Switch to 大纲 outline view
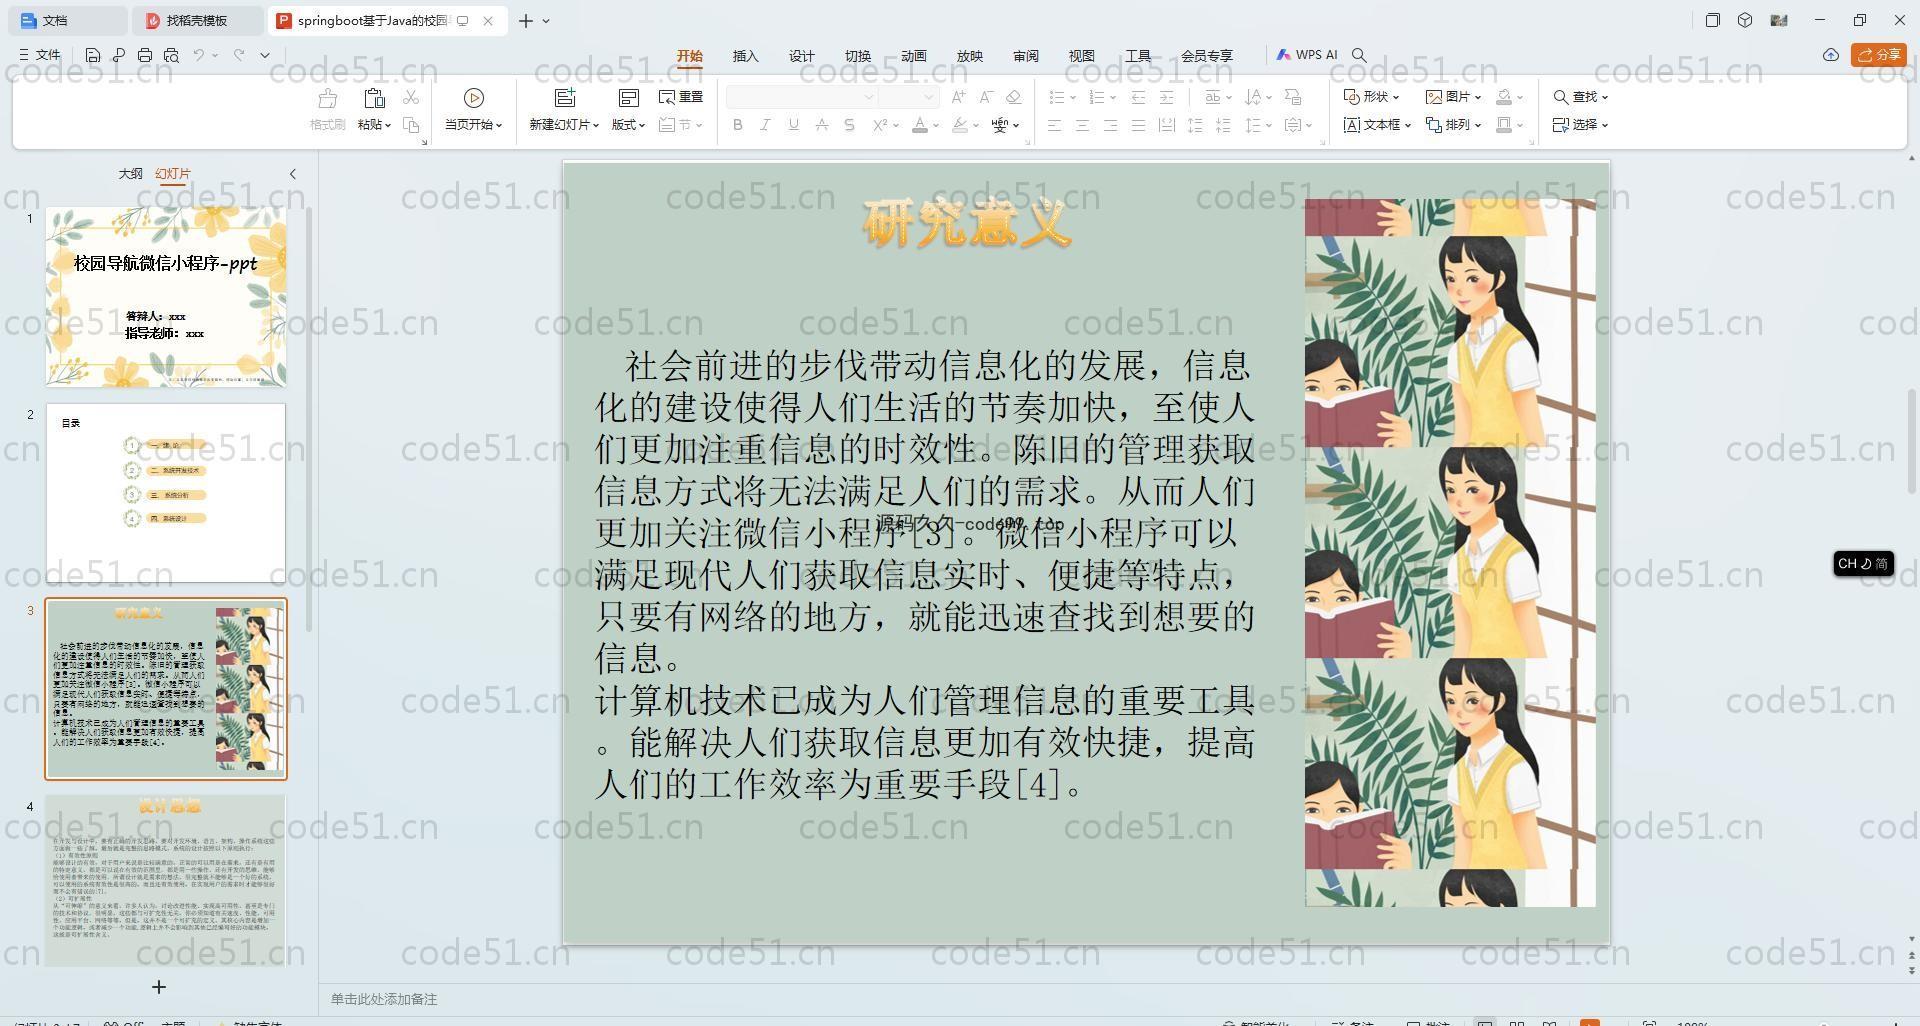Screen dimensions: 1920x1026 130,174
